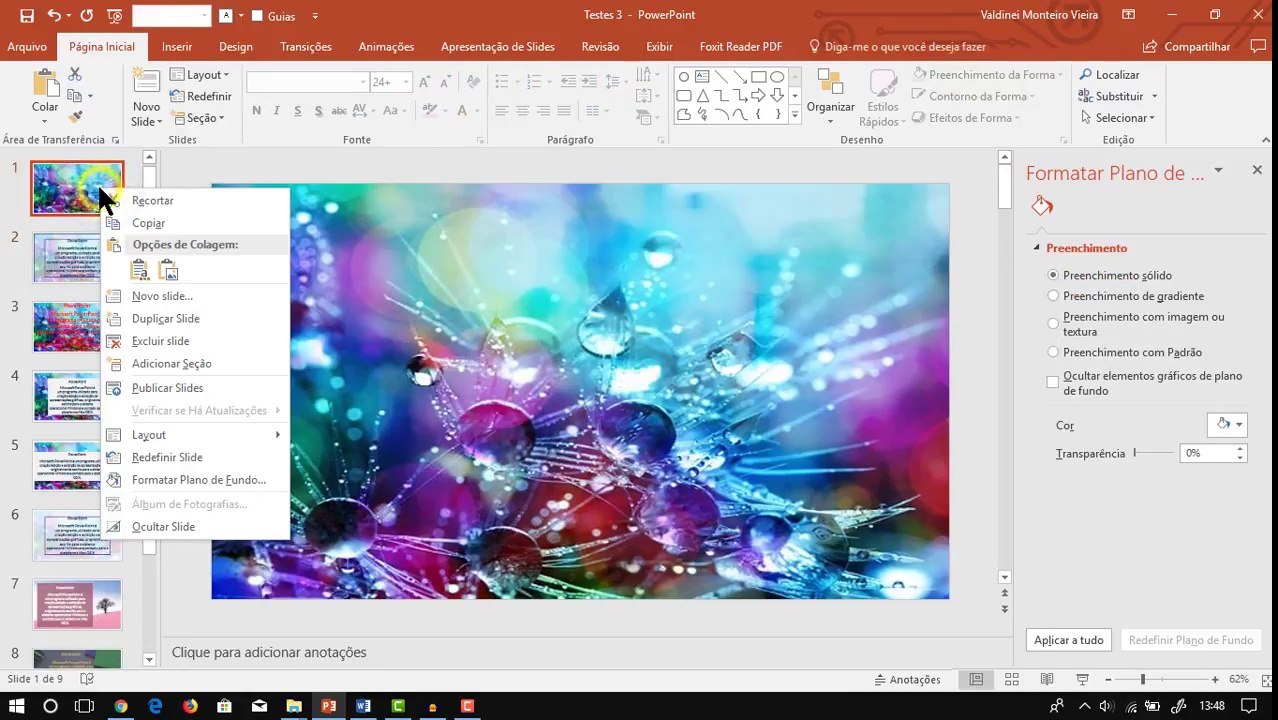Click keep-source-formatting paste option icon
This screenshot has height=720, width=1278.
tap(140, 270)
